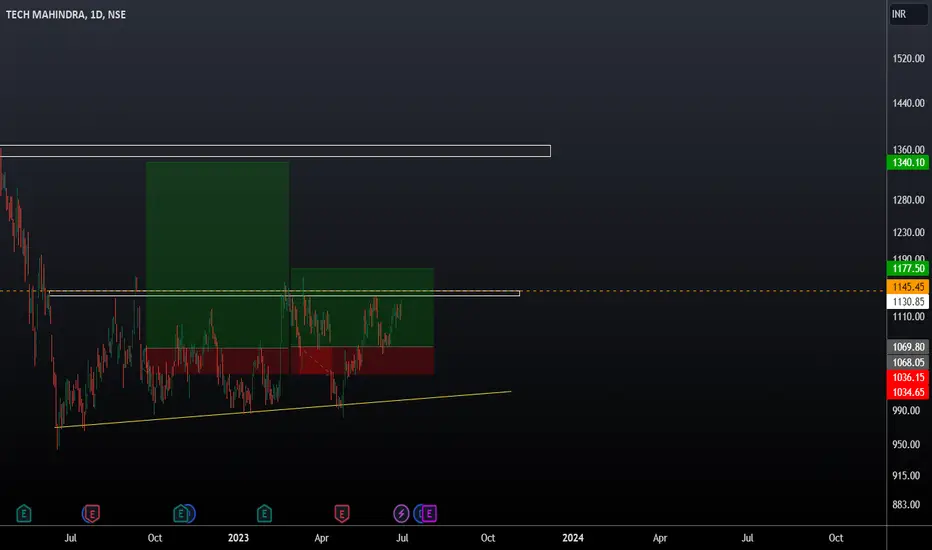Image resolution: width=932 pixels, height=550 pixels.
Task: Click the 1520.00 price scale value
Action: tap(908, 58)
